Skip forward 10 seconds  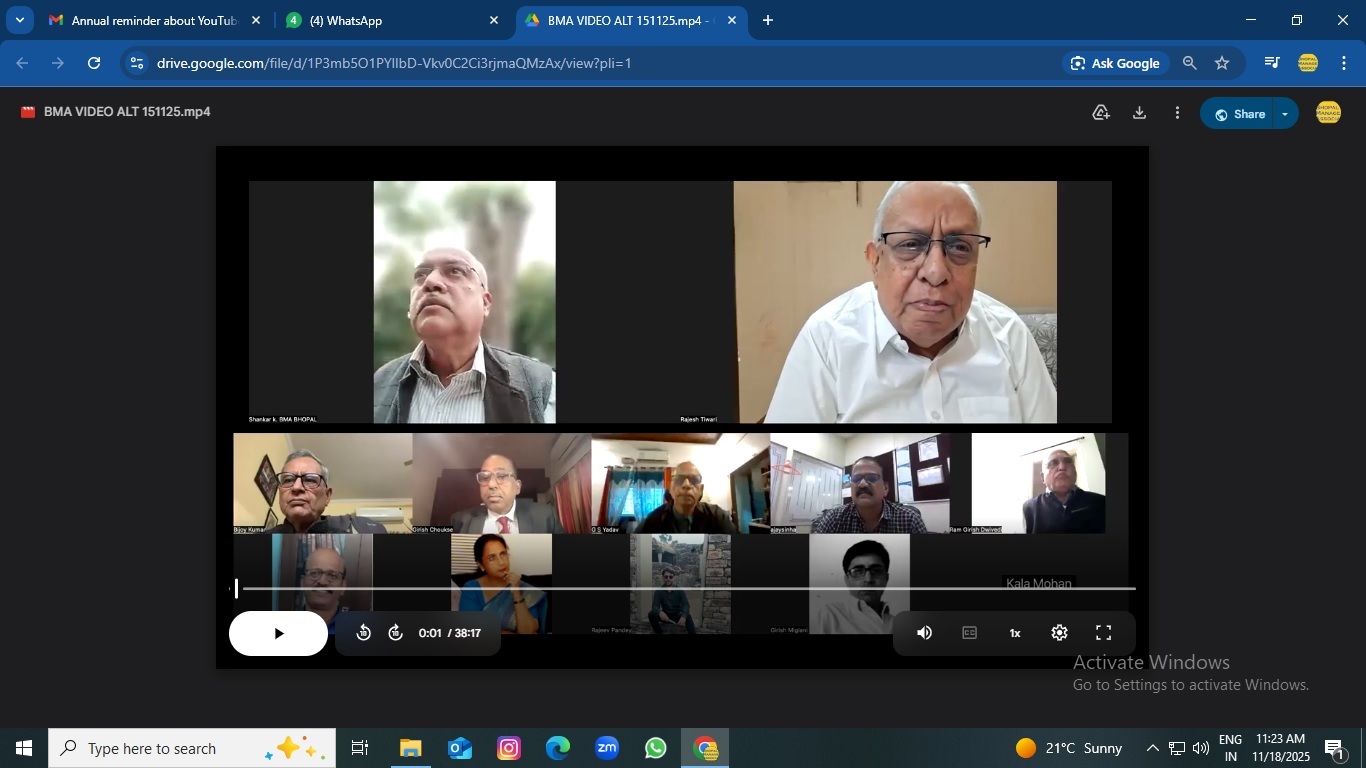pos(396,633)
